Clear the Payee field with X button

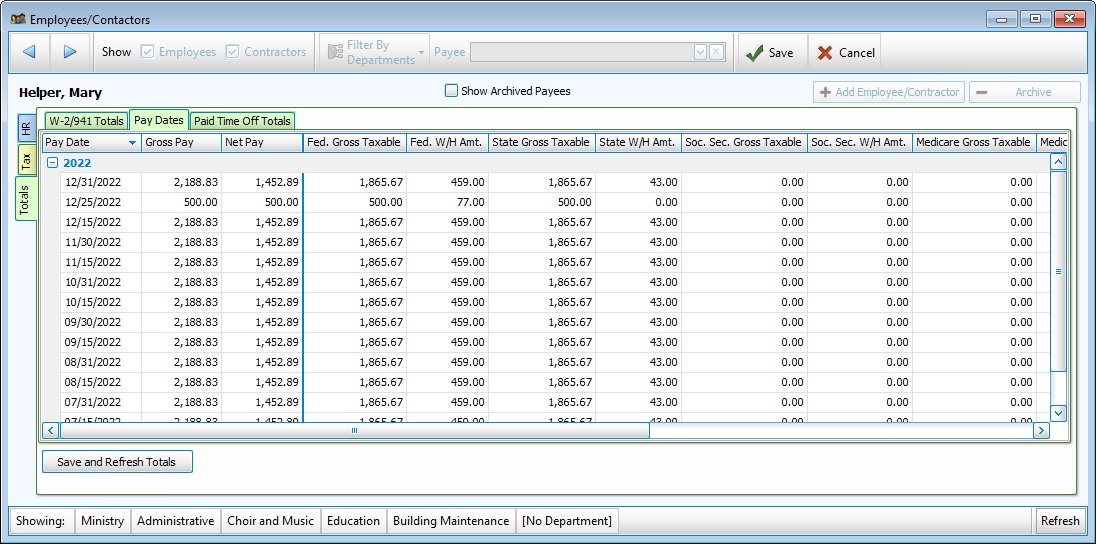716,52
